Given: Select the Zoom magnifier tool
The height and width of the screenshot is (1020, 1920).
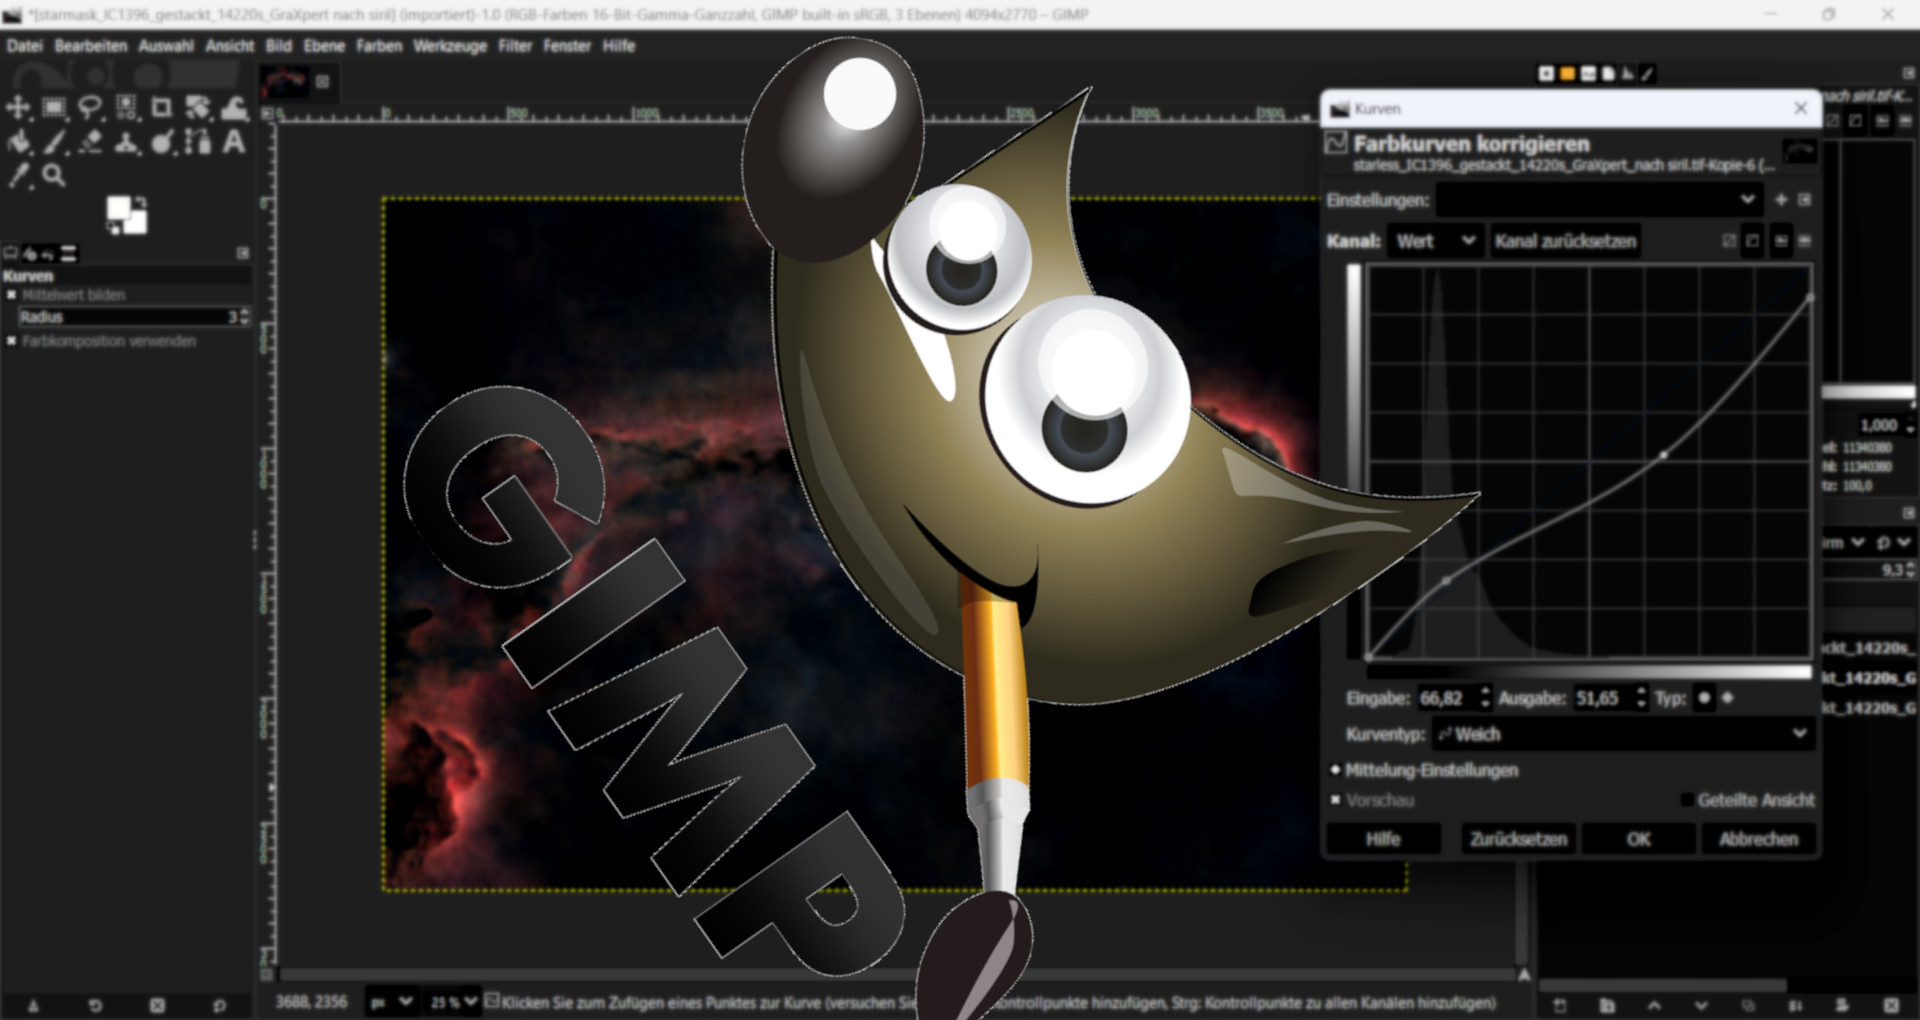Looking at the screenshot, I should 54,176.
